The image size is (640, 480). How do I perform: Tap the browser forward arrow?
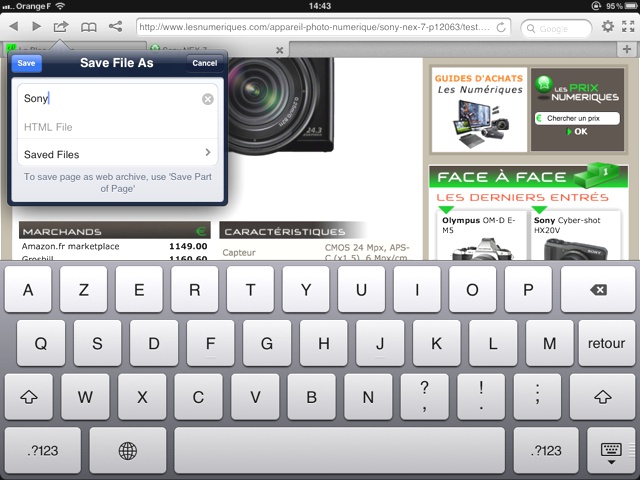tap(37, 27)
